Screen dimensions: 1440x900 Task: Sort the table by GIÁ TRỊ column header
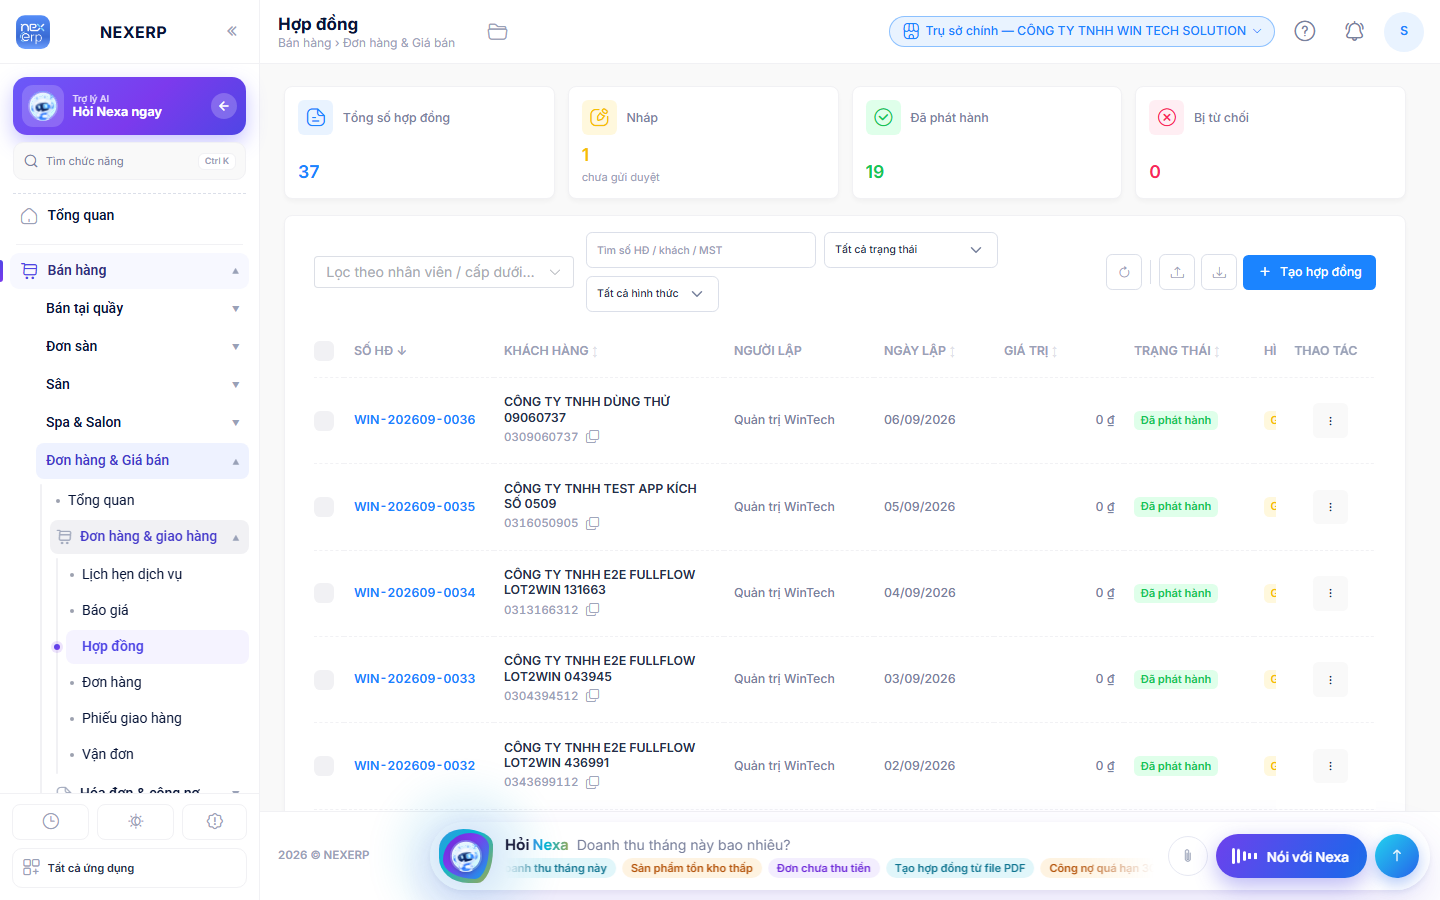click(1031, 351)
